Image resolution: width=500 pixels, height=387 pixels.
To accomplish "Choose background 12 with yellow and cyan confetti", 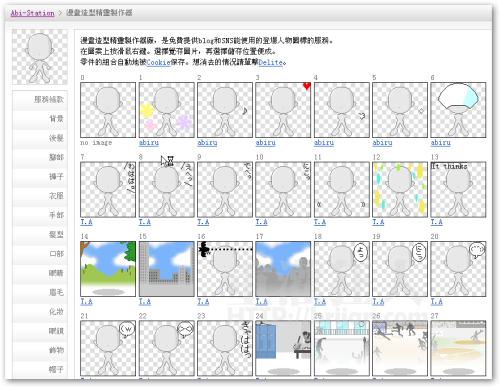I will [400, 190].
